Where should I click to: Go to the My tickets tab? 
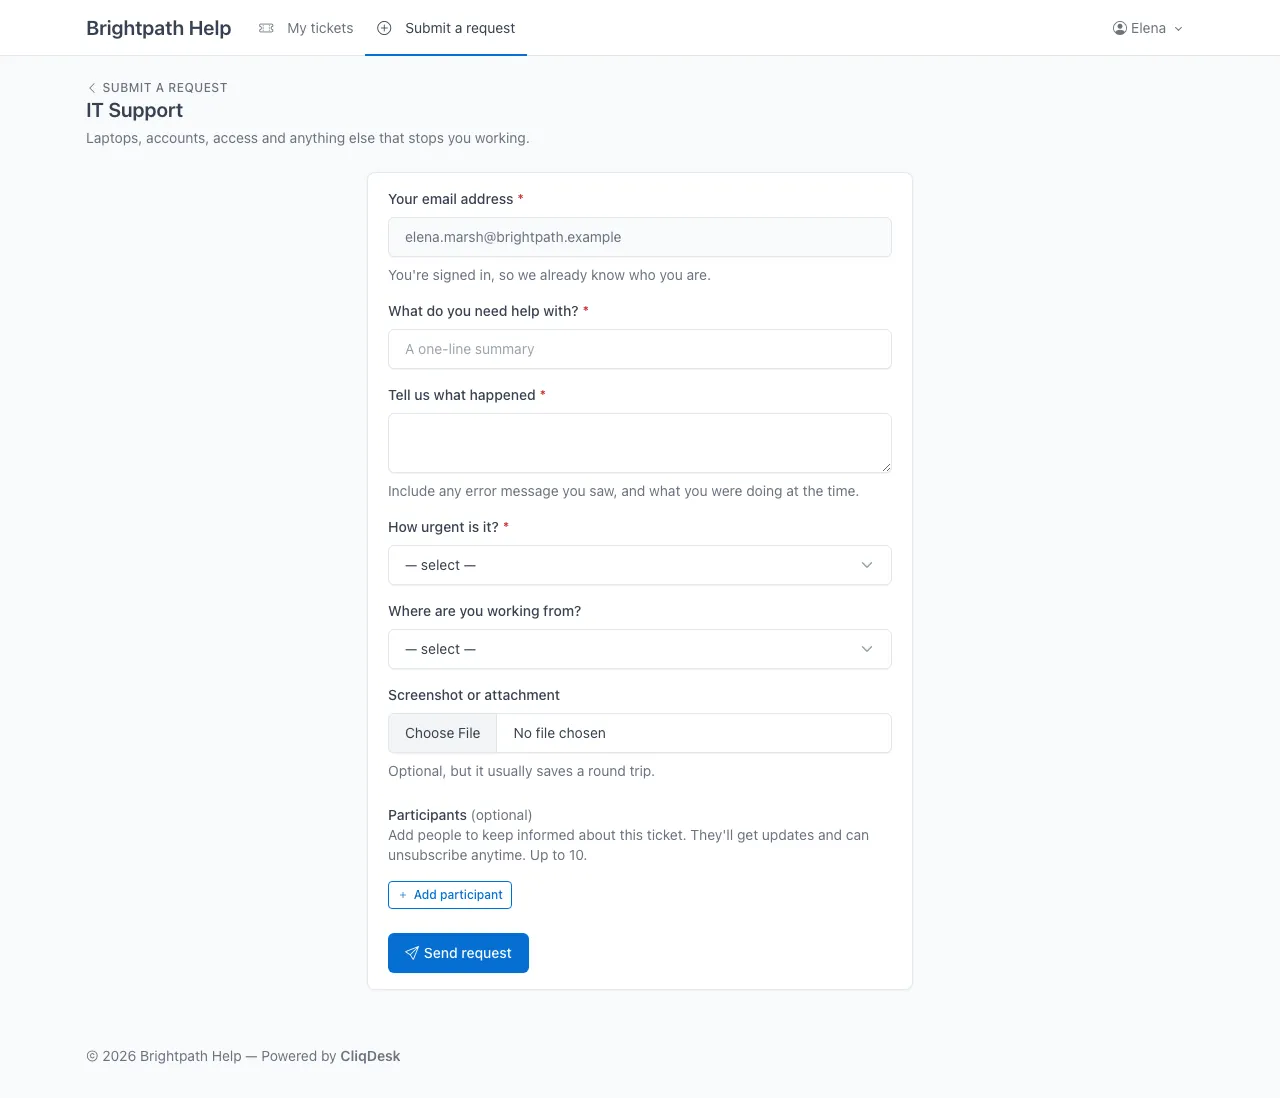(x=306, y=28)
